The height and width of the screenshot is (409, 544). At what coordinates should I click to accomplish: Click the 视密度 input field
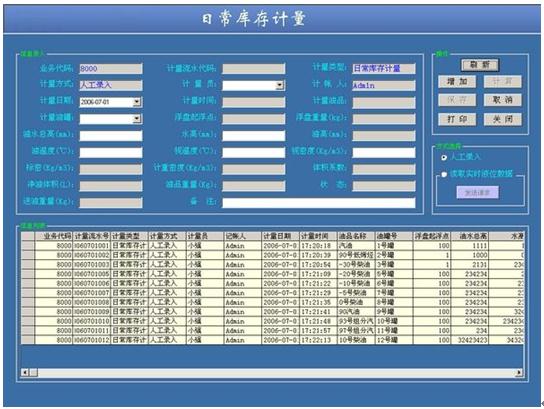tap(384, 152)
